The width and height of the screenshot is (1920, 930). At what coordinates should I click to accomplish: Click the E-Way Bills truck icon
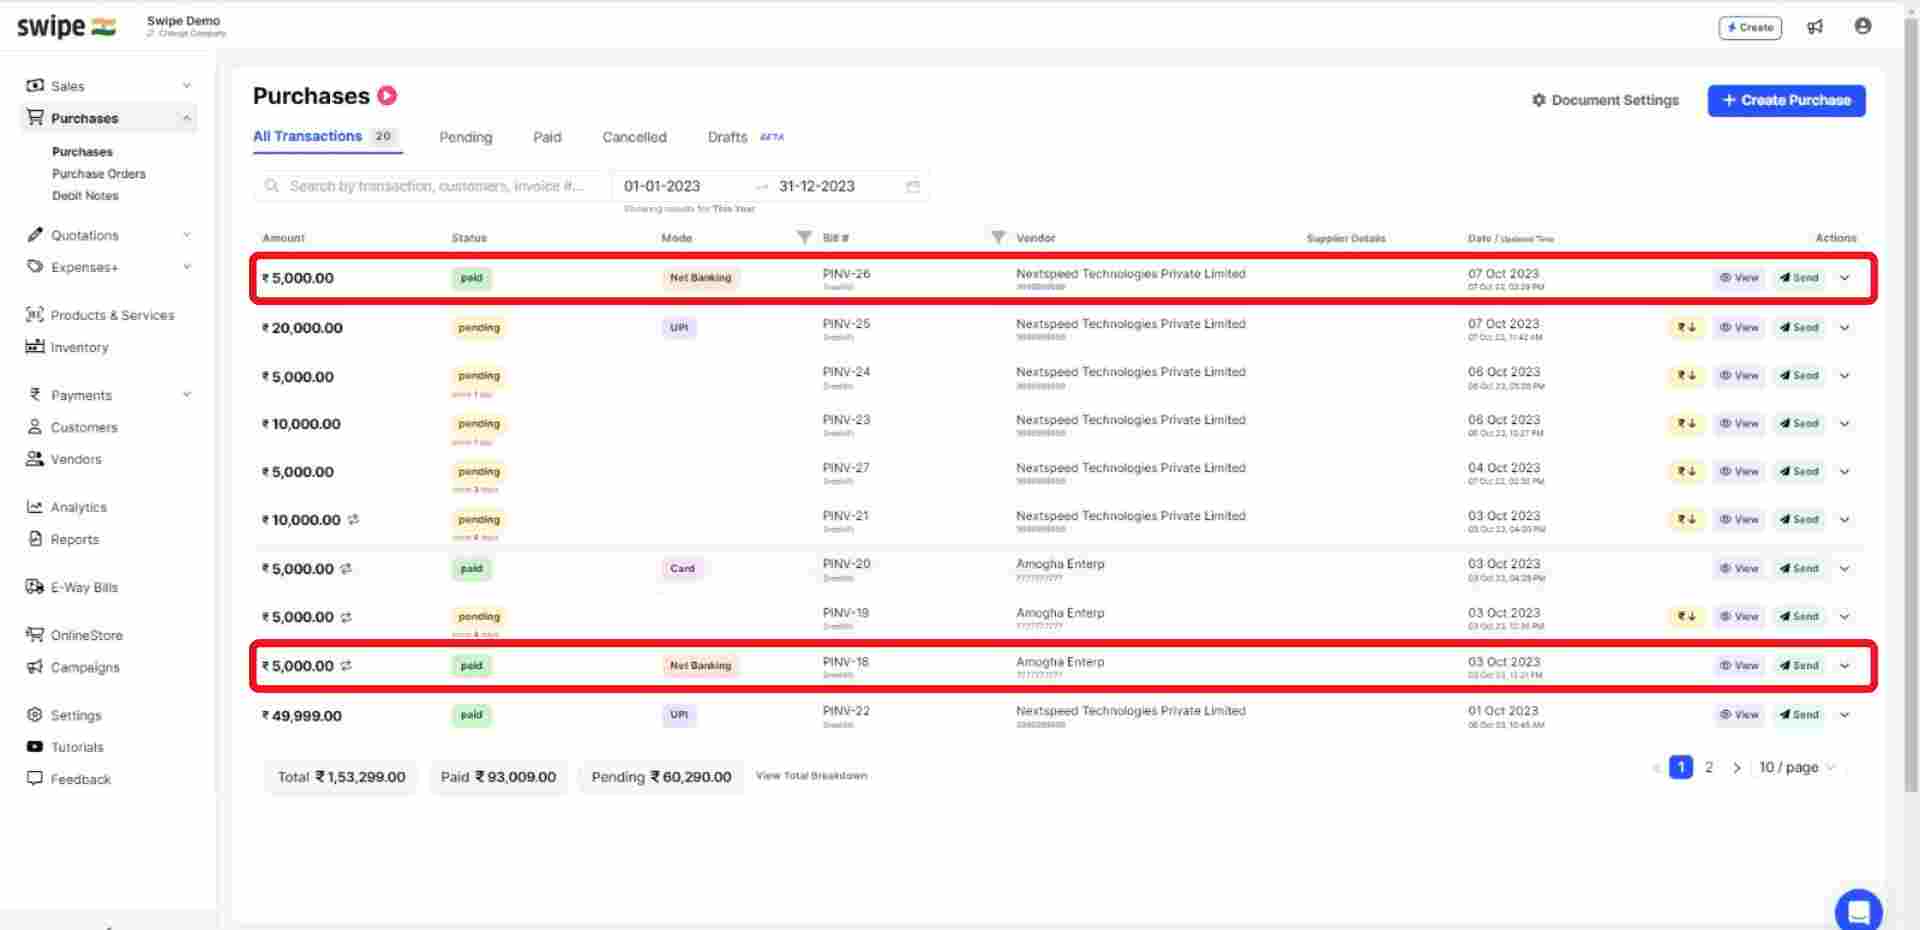[35, 587]
